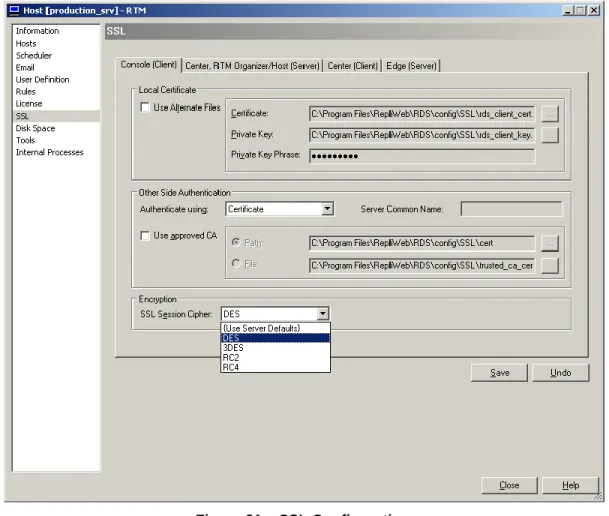609x516 pixels.
Task: Minimize the RTM host window
Action: pos(568,10)
